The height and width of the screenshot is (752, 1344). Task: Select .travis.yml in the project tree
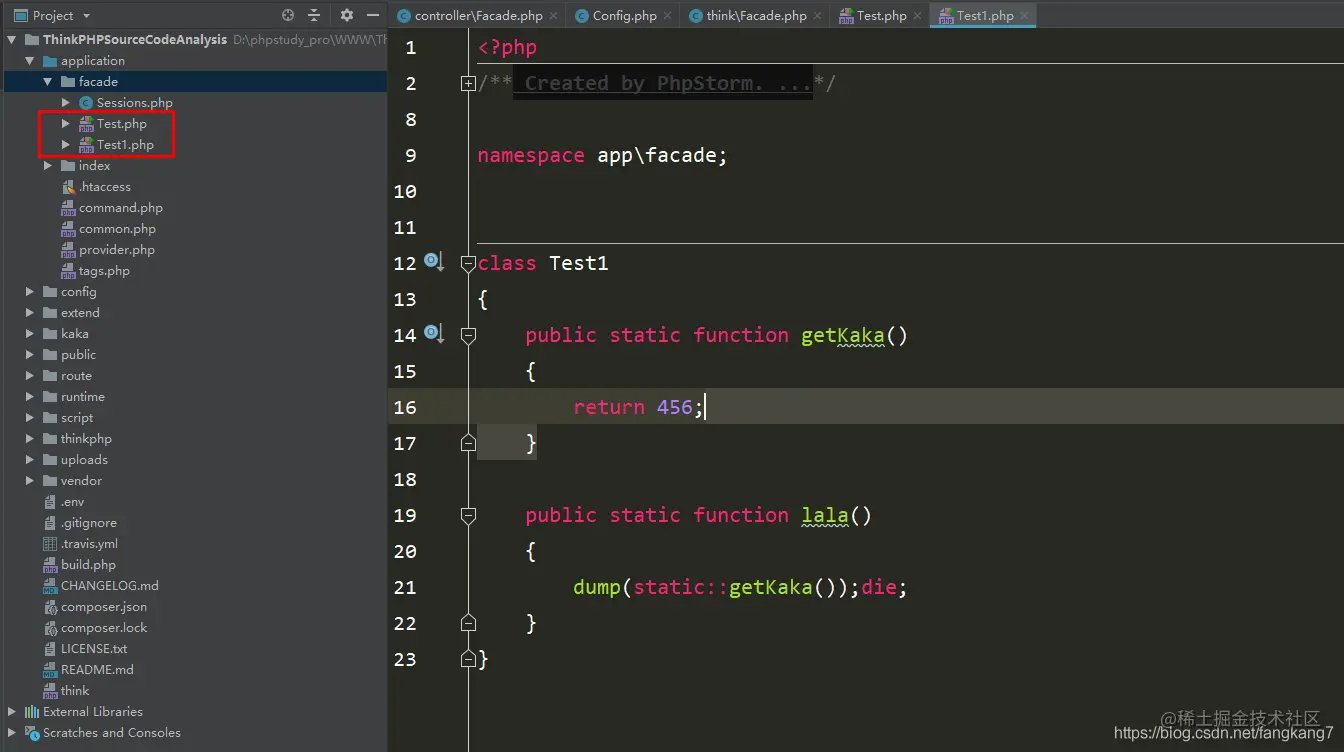(89, 544)
